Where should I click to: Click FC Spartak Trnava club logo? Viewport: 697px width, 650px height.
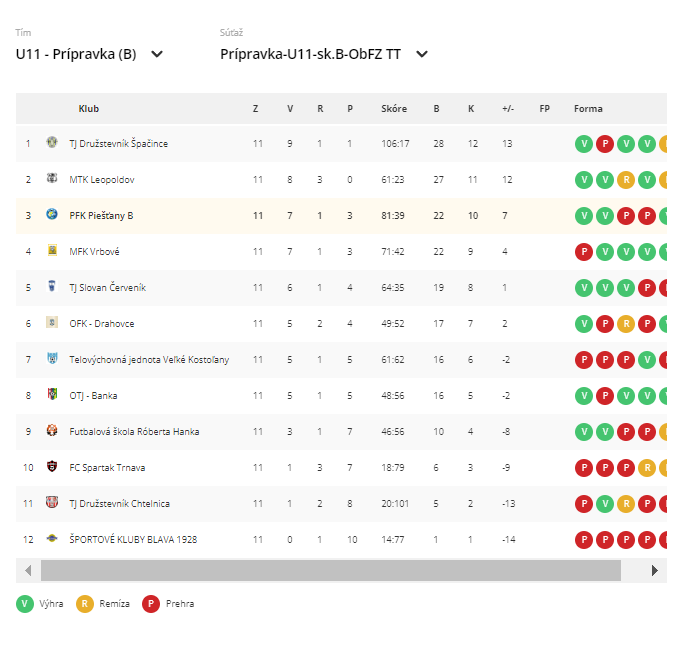[52, 467]
